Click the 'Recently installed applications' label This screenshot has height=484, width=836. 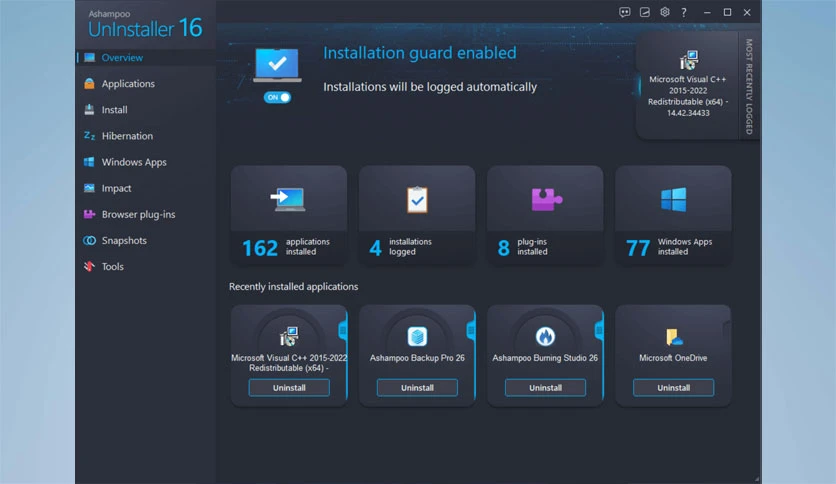[x=293, y=287]
